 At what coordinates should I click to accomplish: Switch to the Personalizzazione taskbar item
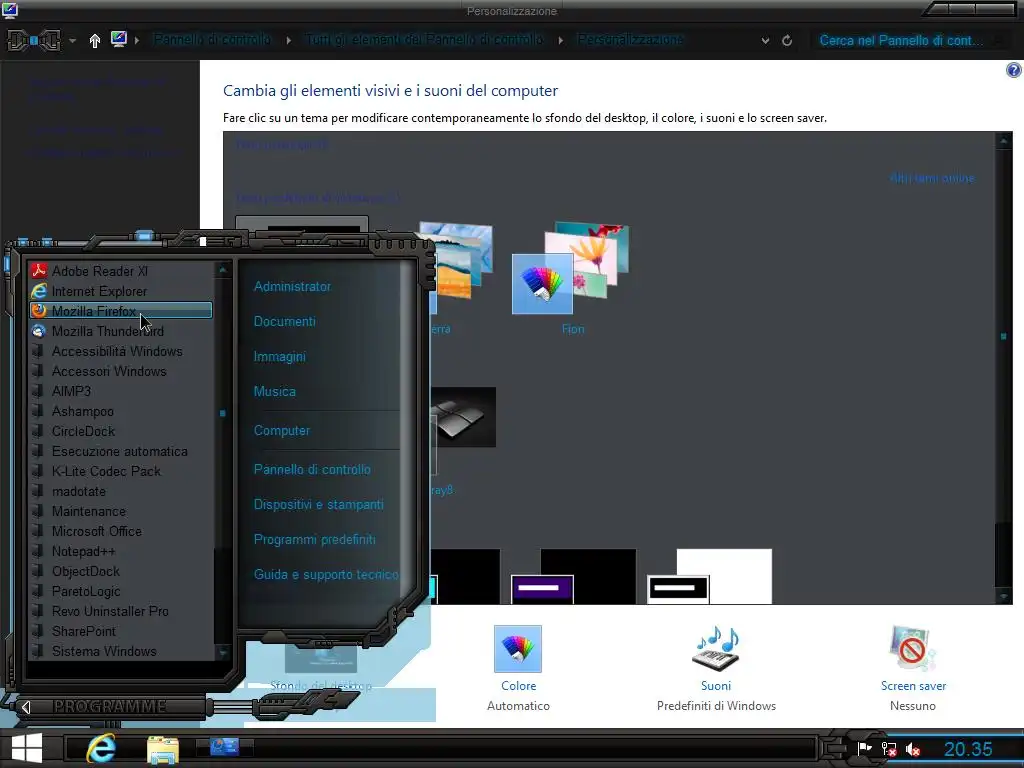[x=225, y=746]
